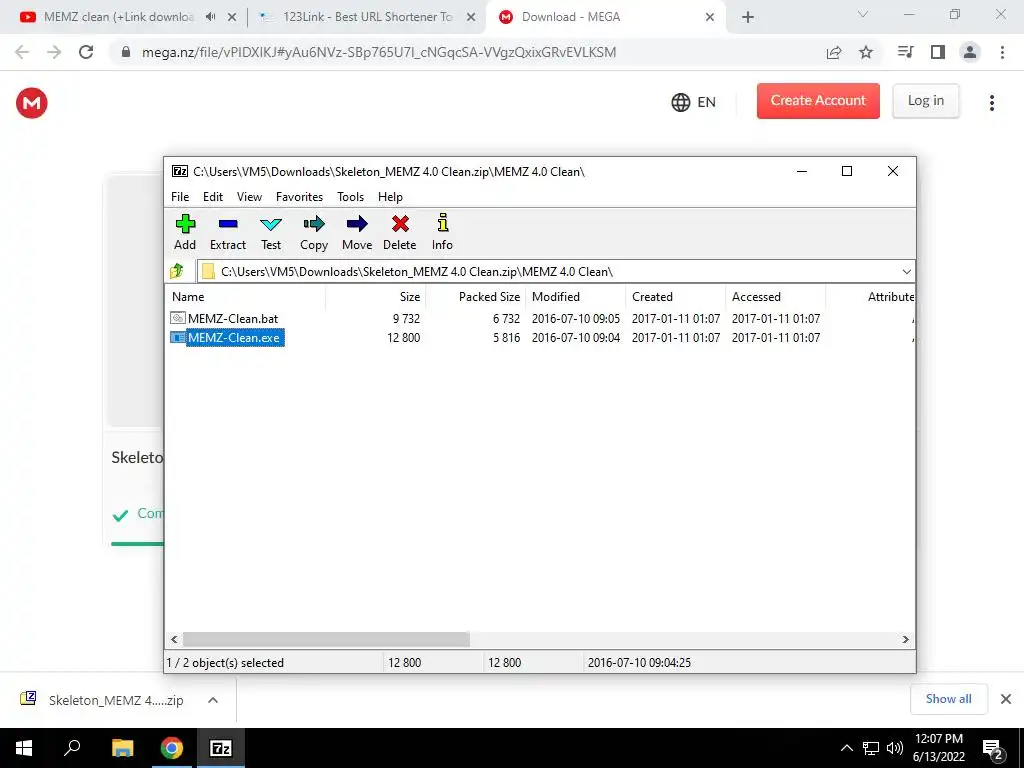Screen dimensions: 1024x768
Task: Click the Create Account button
Action: (x=818, y=101)
